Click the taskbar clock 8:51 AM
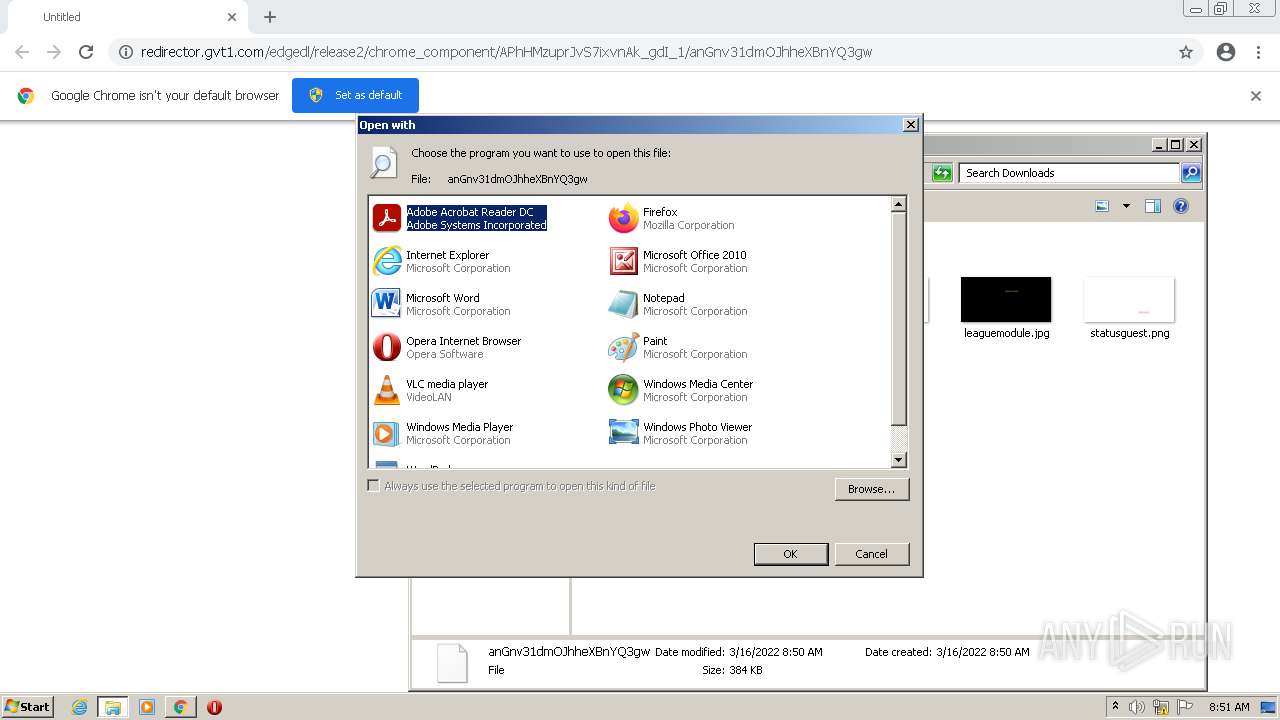This screenshot has height=720, width=1280. click(1229, 707)
